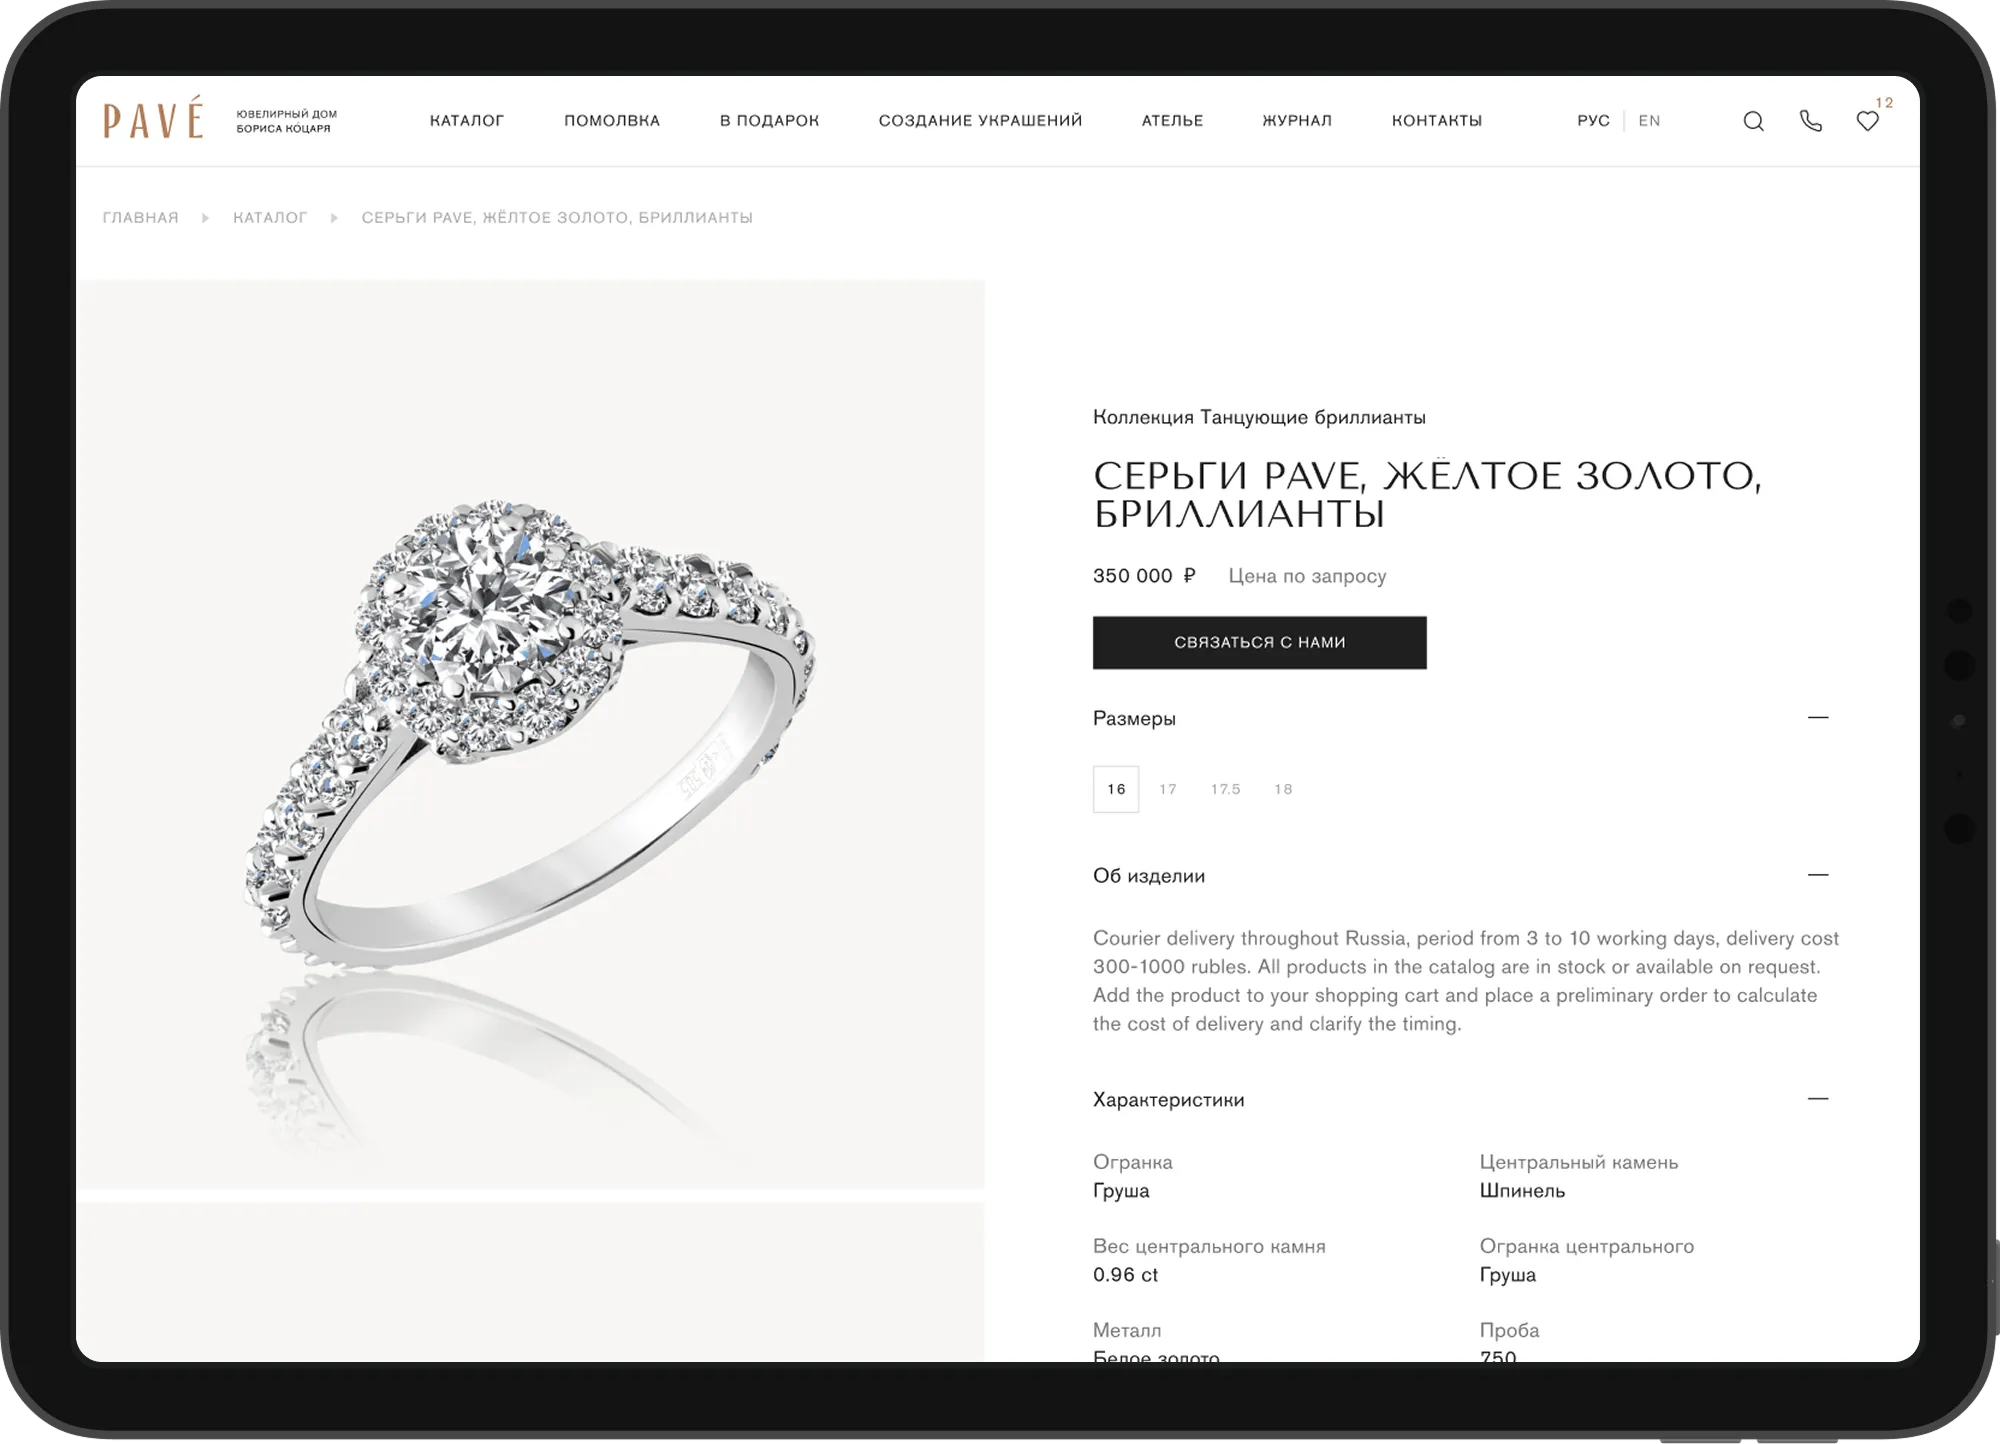Open the search magnifier icon
Screen dimensions: 2000x1444
(x=1753, y=121)
